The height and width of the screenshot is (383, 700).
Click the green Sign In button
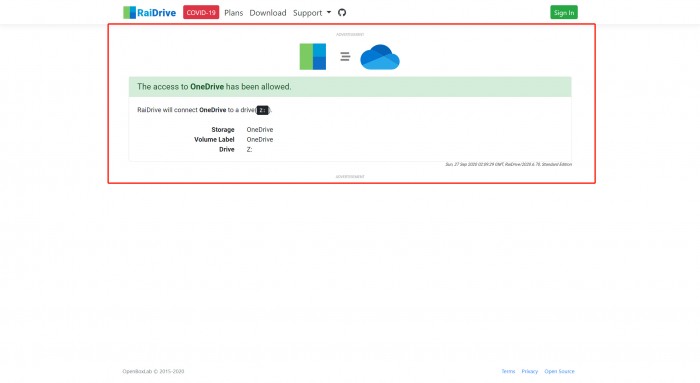coord(564,12)
